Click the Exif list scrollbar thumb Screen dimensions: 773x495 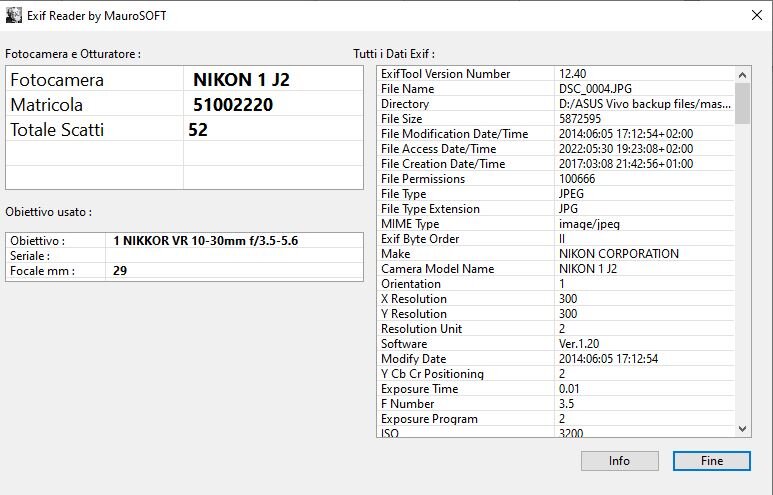(x=742, y=103)
